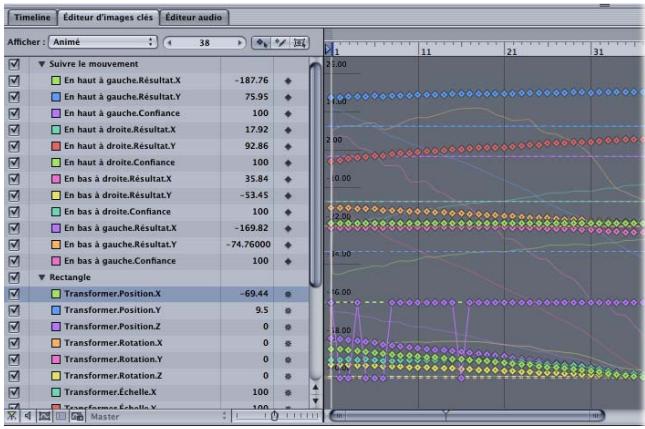Click the audio speaker icon in the bottom bar

coord(28,416)
